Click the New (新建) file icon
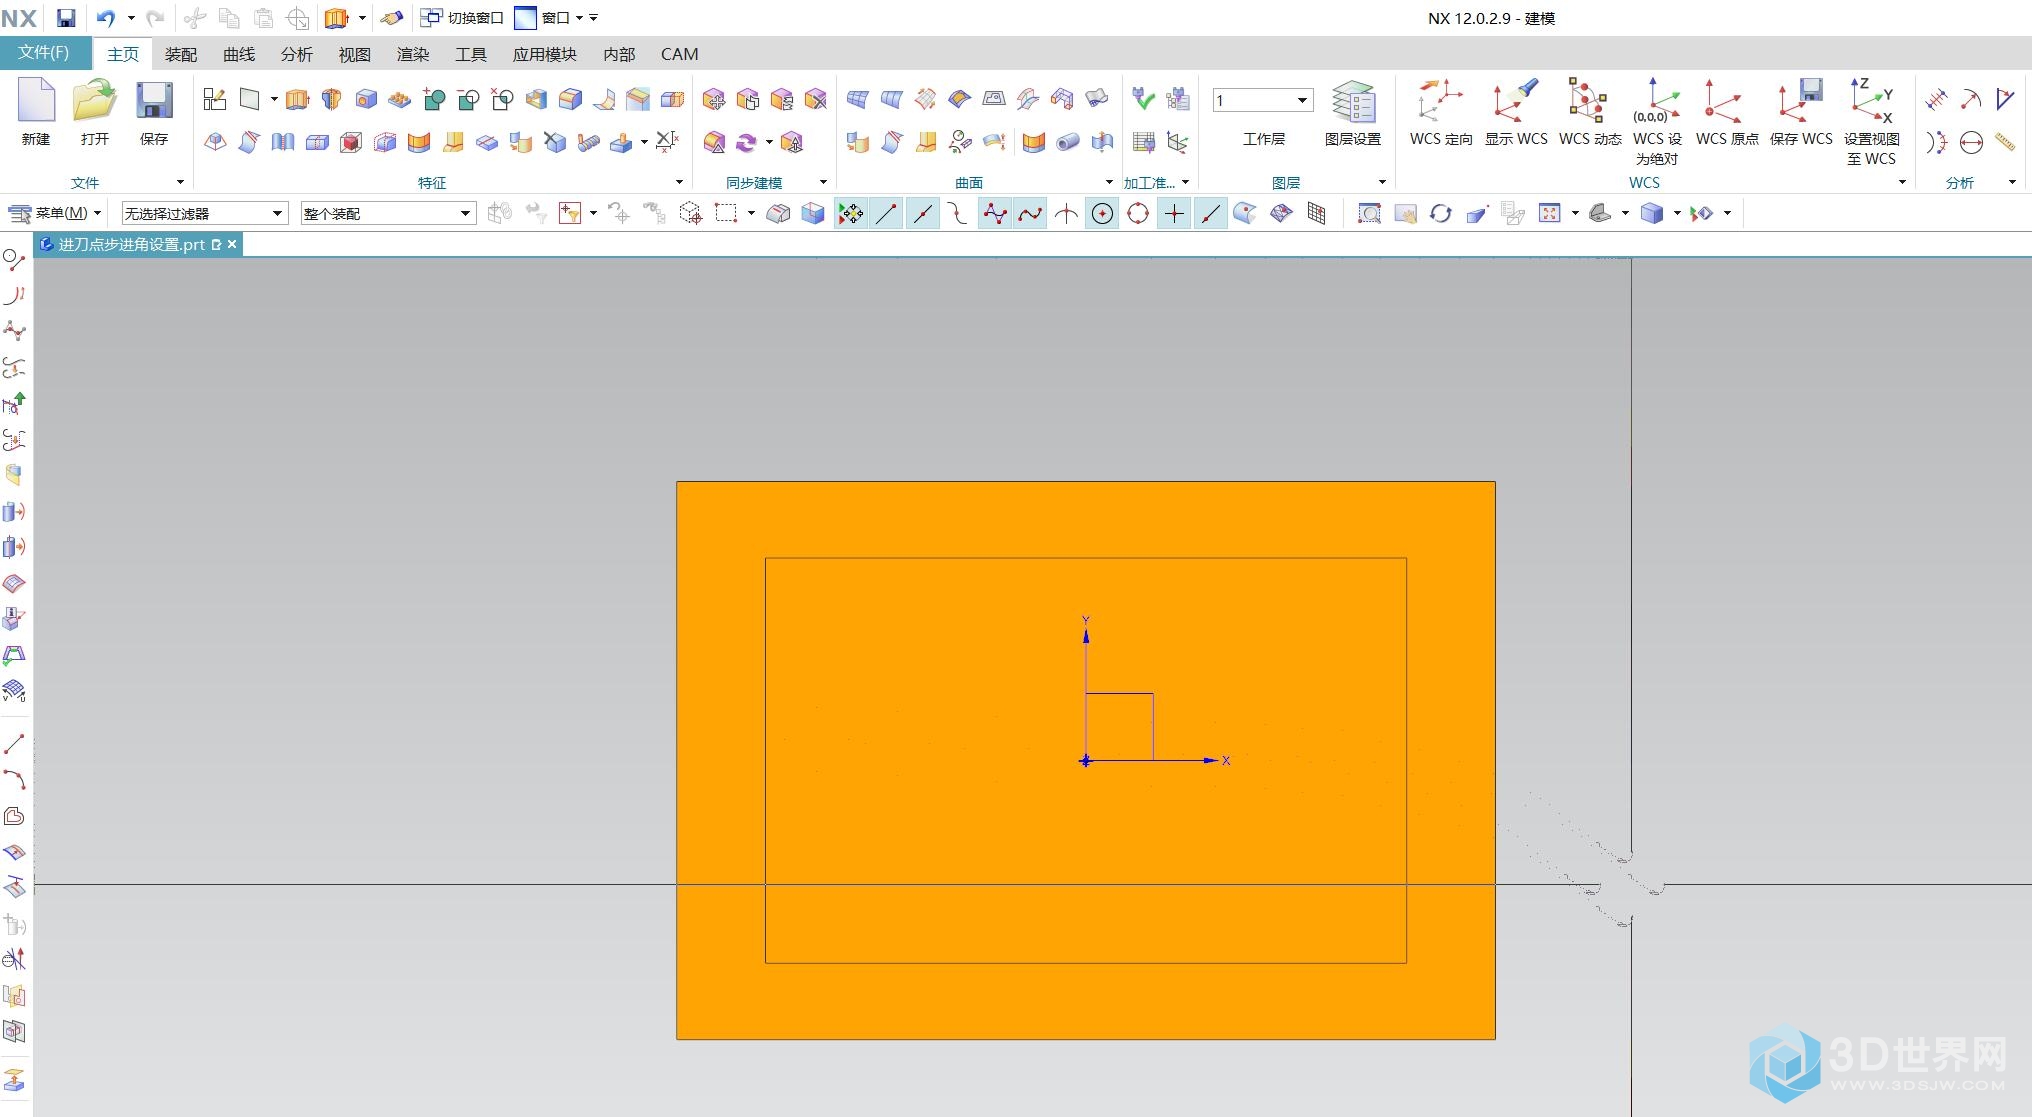This screenshot has width=2032, height=1117. coord(36,102)
